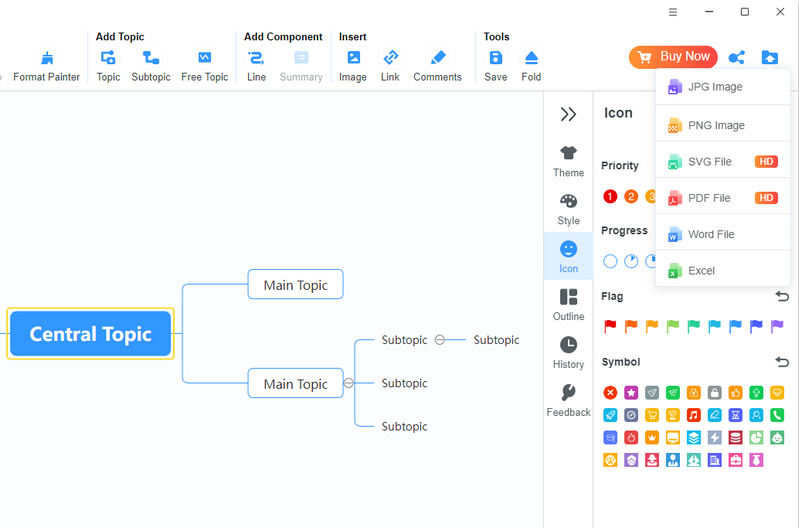This screenshot has height=528, width=799.
Task: Select the Central Topic node
Action: (x=90, y=334)
